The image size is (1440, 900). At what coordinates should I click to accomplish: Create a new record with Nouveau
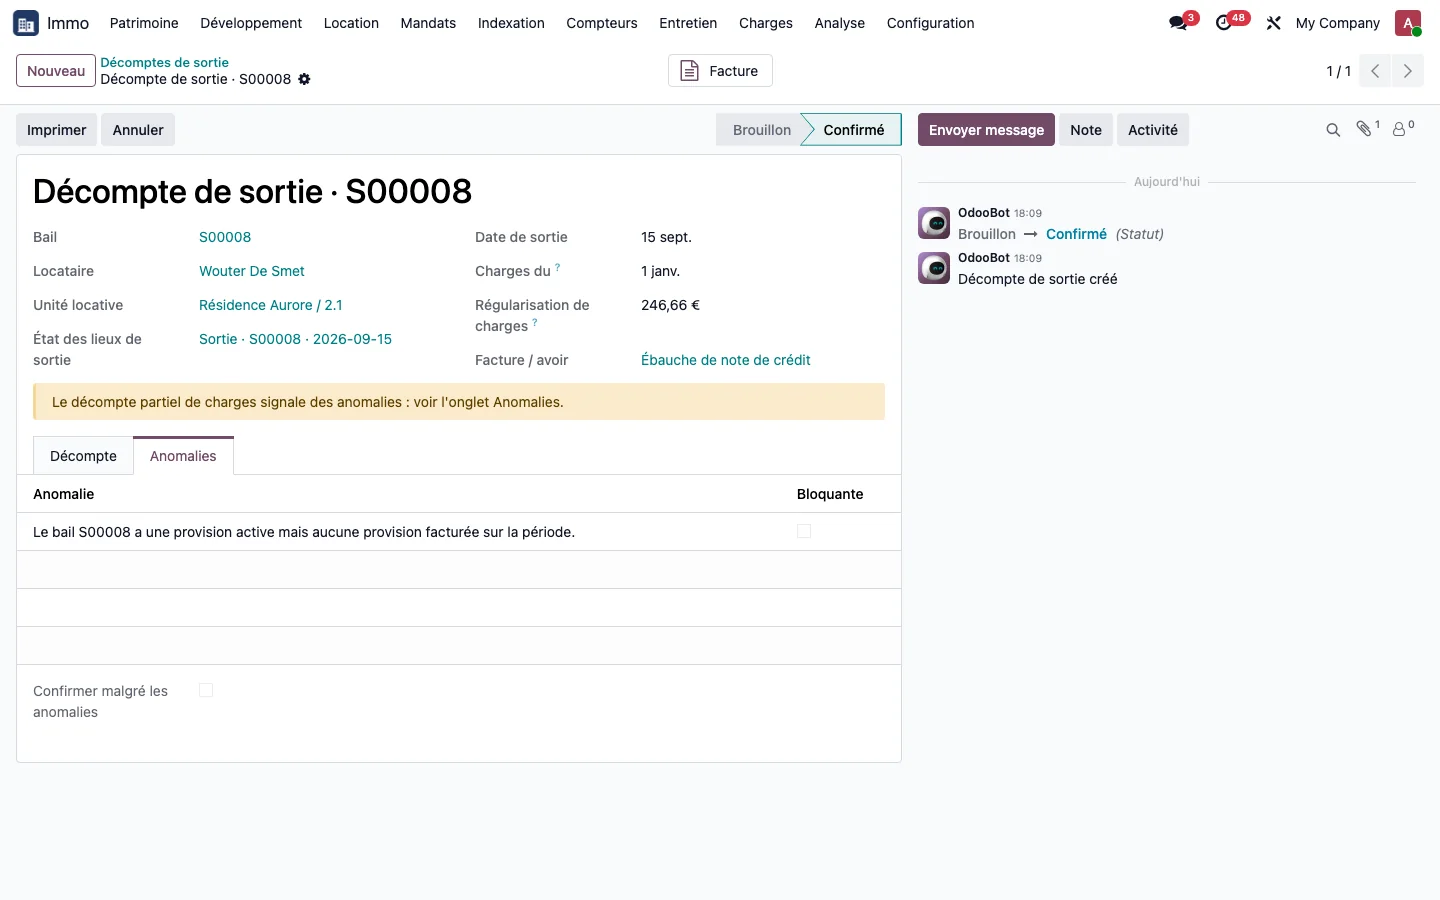pyautogui.click(x=56, y=71)
